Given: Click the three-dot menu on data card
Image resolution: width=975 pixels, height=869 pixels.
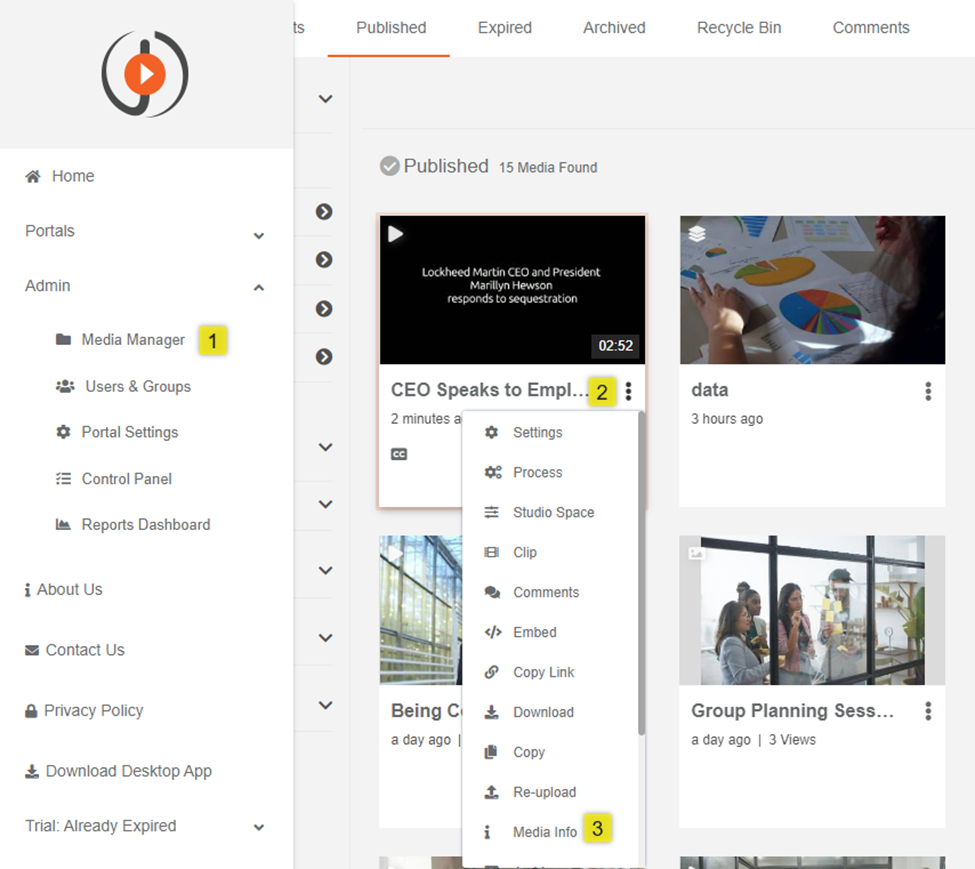Looking at the screenshot, I should [928, 391].
